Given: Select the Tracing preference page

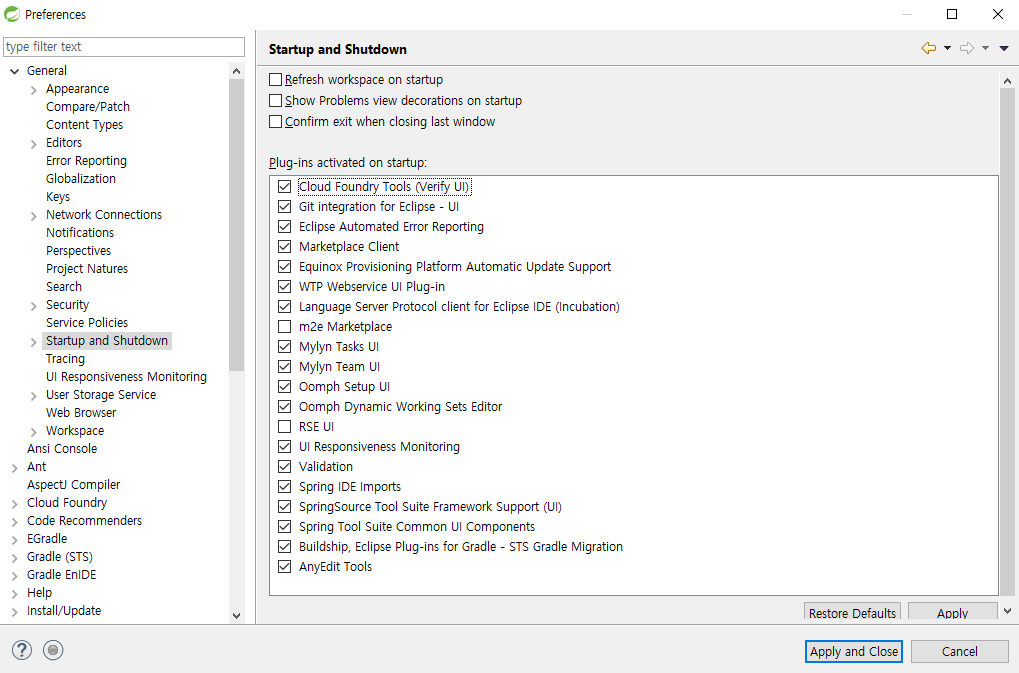Looking at the screenshot, I should pos(65,359).
